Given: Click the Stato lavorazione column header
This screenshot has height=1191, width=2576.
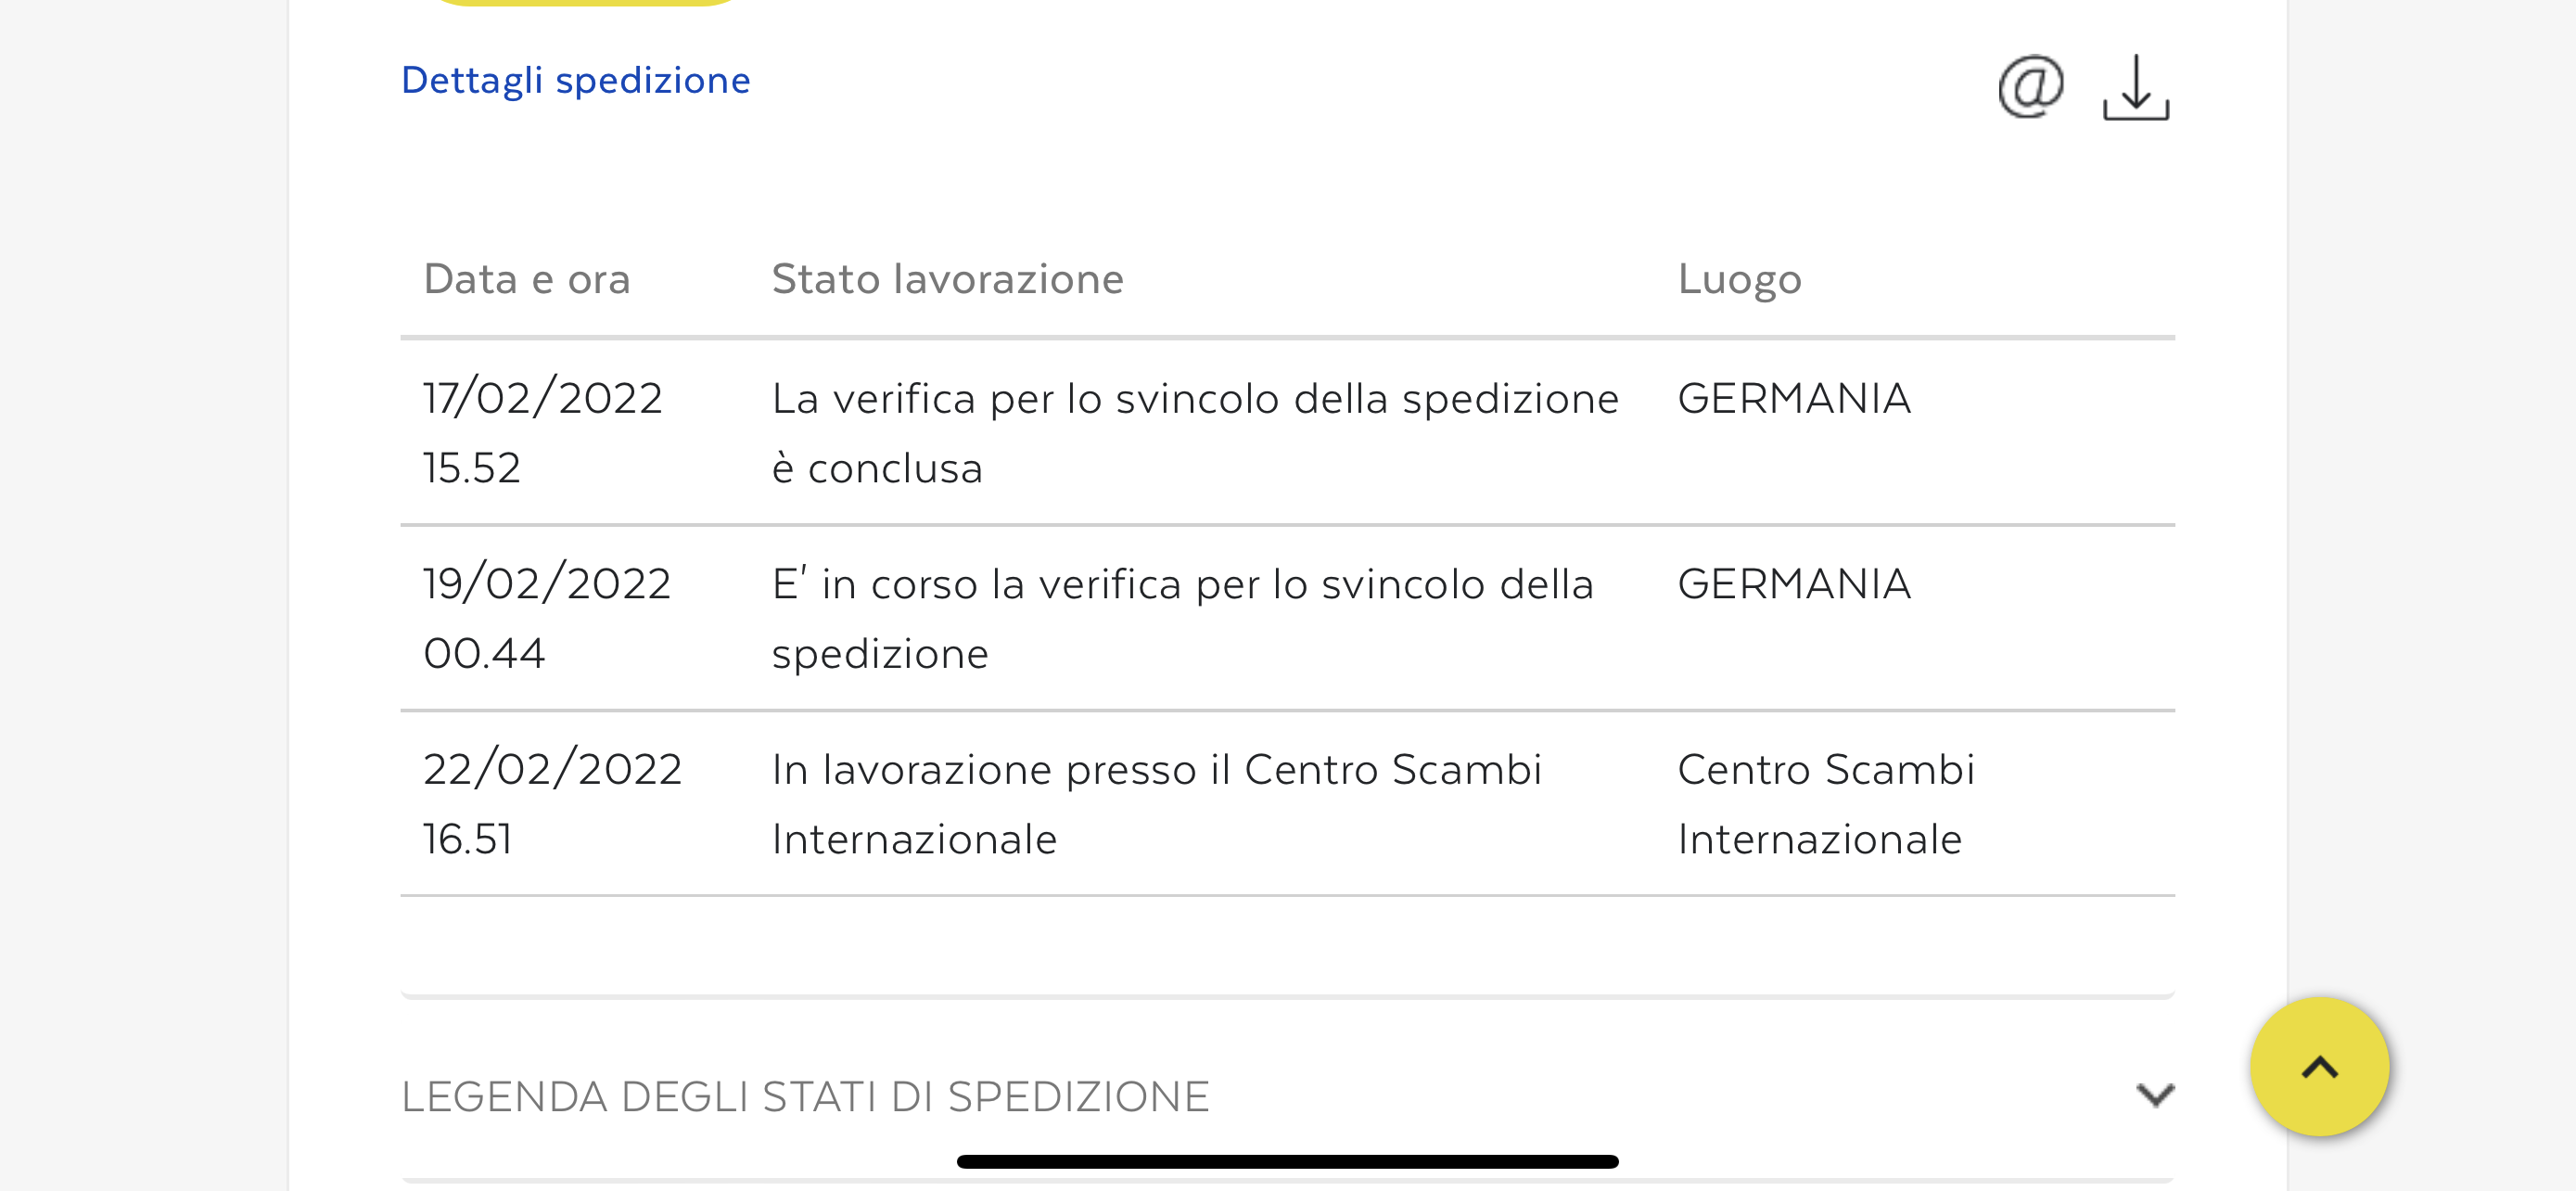Looking at the screenshot, I should tap(947, 279).
